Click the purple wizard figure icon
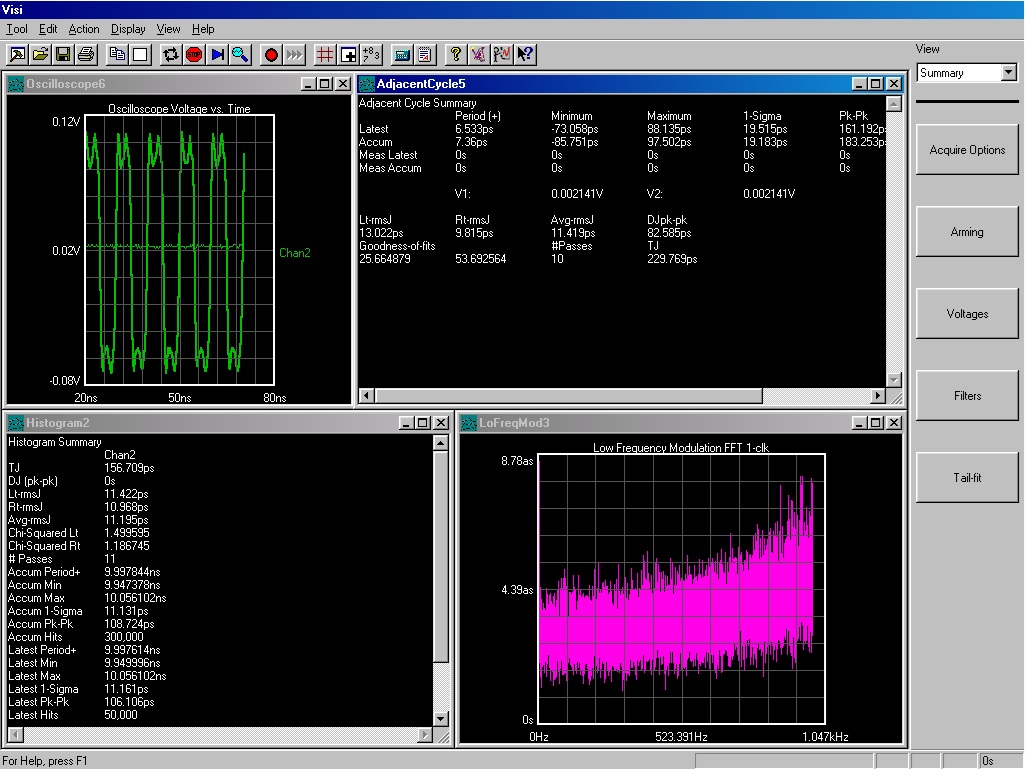Viewport: 1025px width, 769px height. tap(479, 55)
